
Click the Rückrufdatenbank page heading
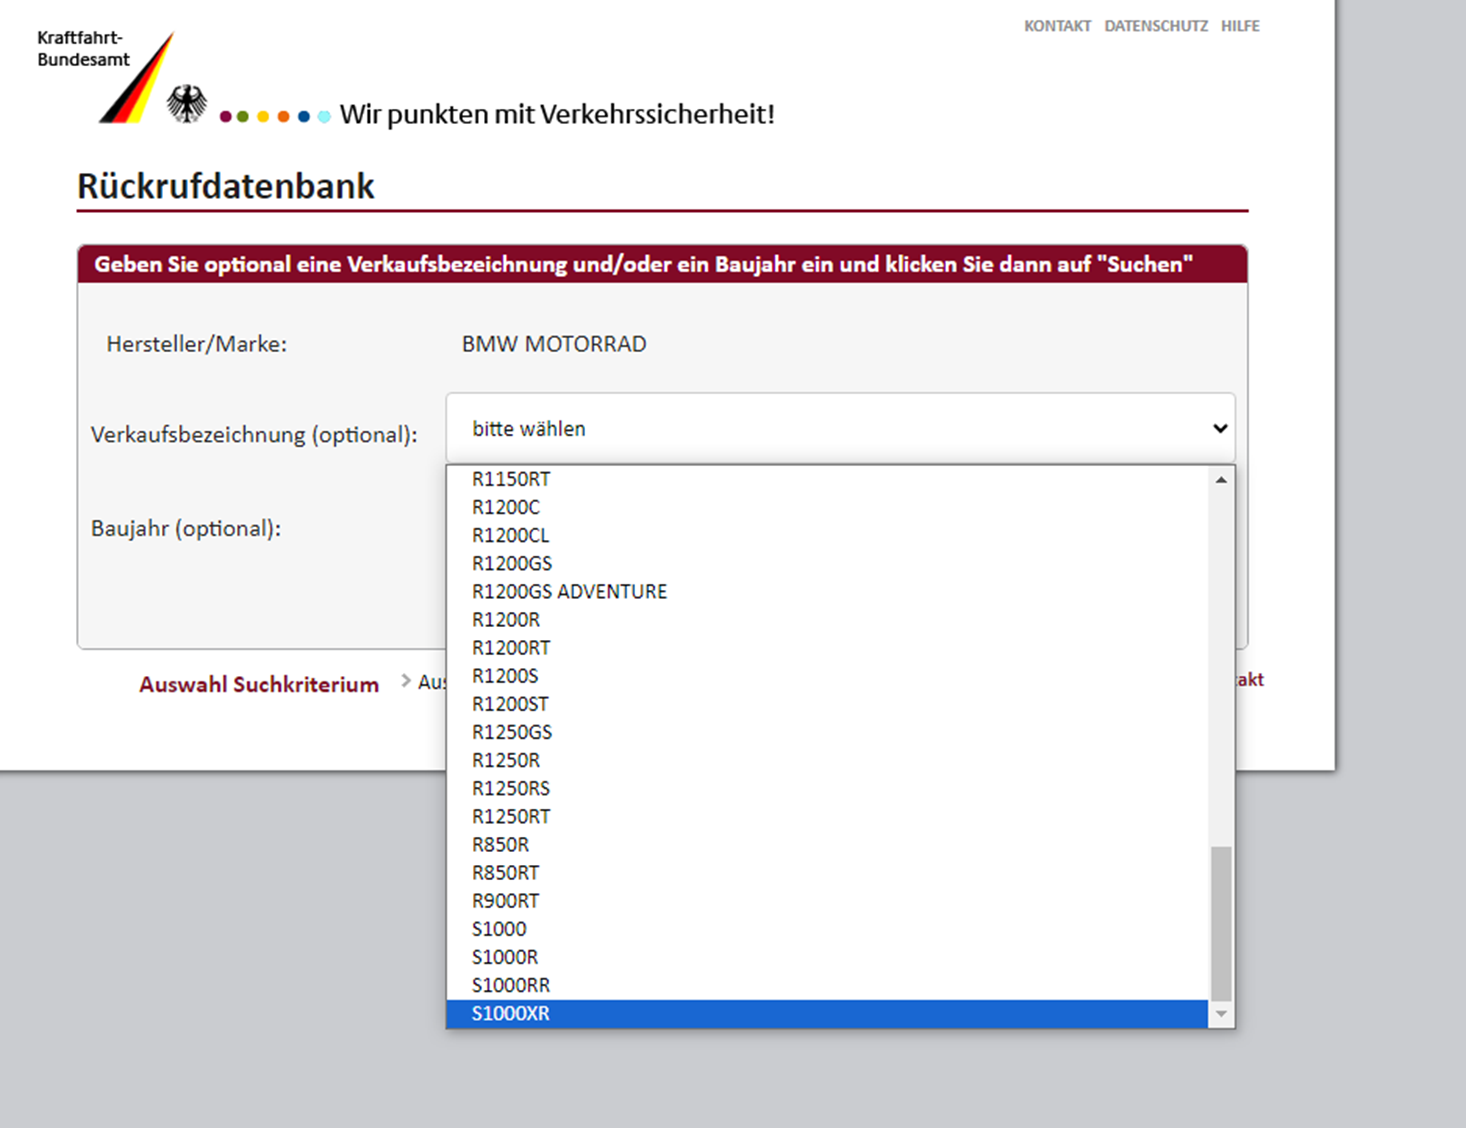pos(226,186)
